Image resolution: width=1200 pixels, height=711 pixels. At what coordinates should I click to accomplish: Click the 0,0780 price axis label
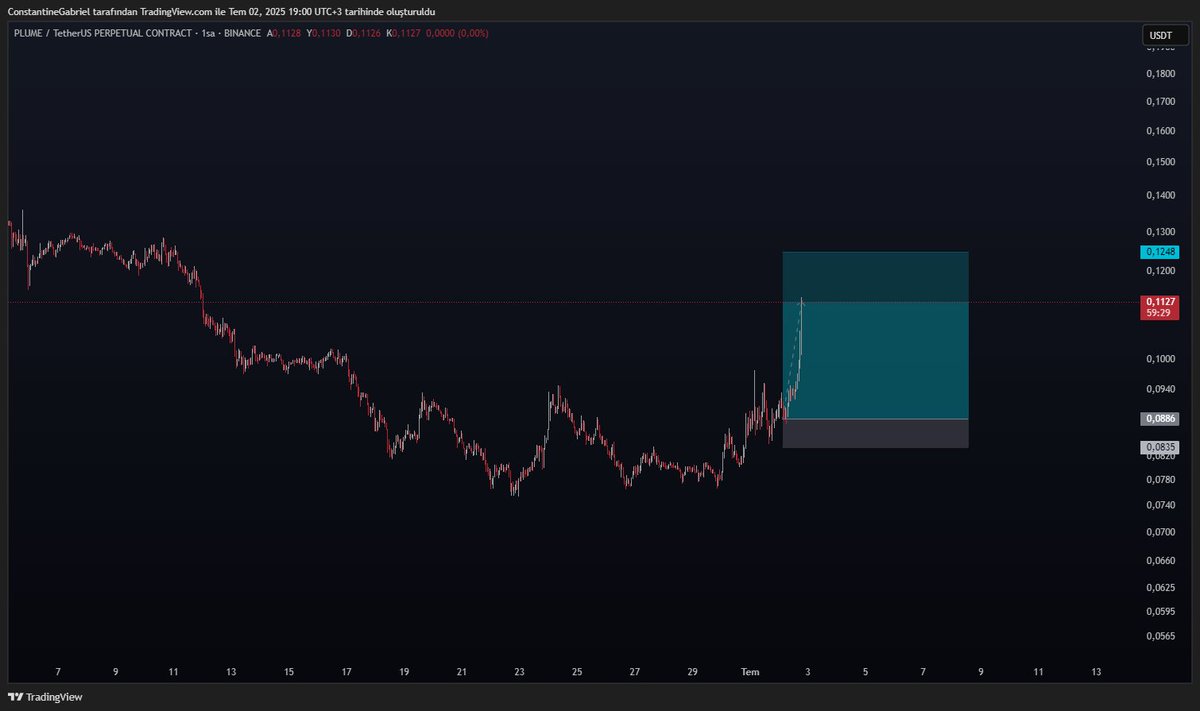(x=1160, y=479)
